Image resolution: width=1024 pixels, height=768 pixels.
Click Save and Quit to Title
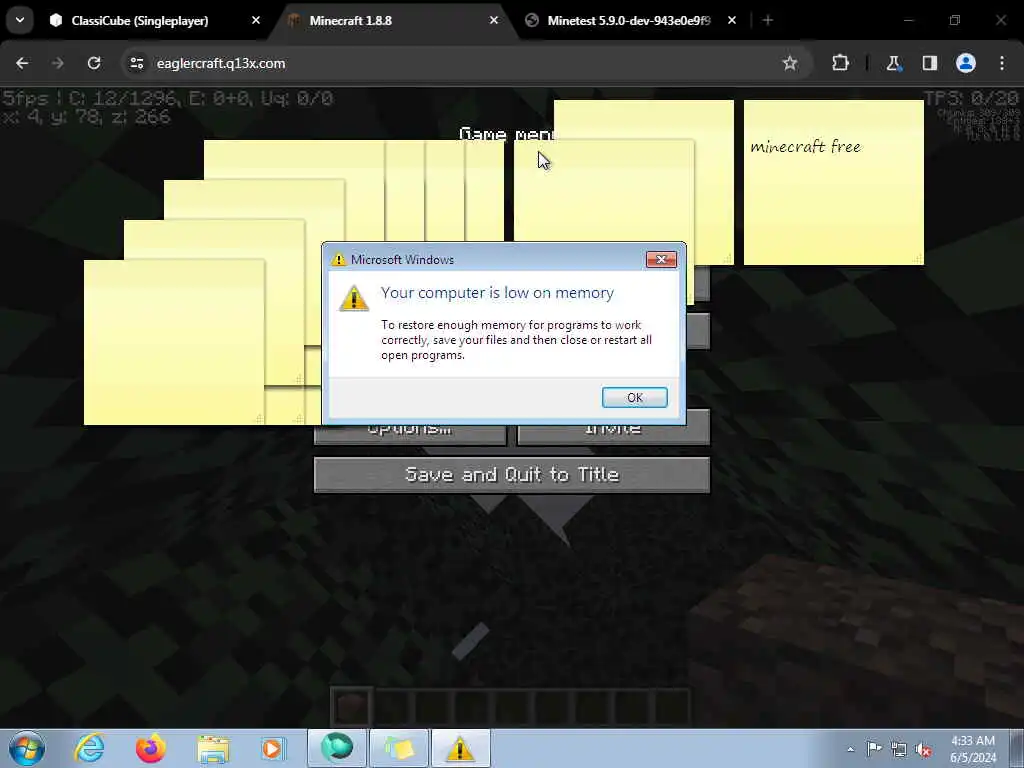pos(511,474)
